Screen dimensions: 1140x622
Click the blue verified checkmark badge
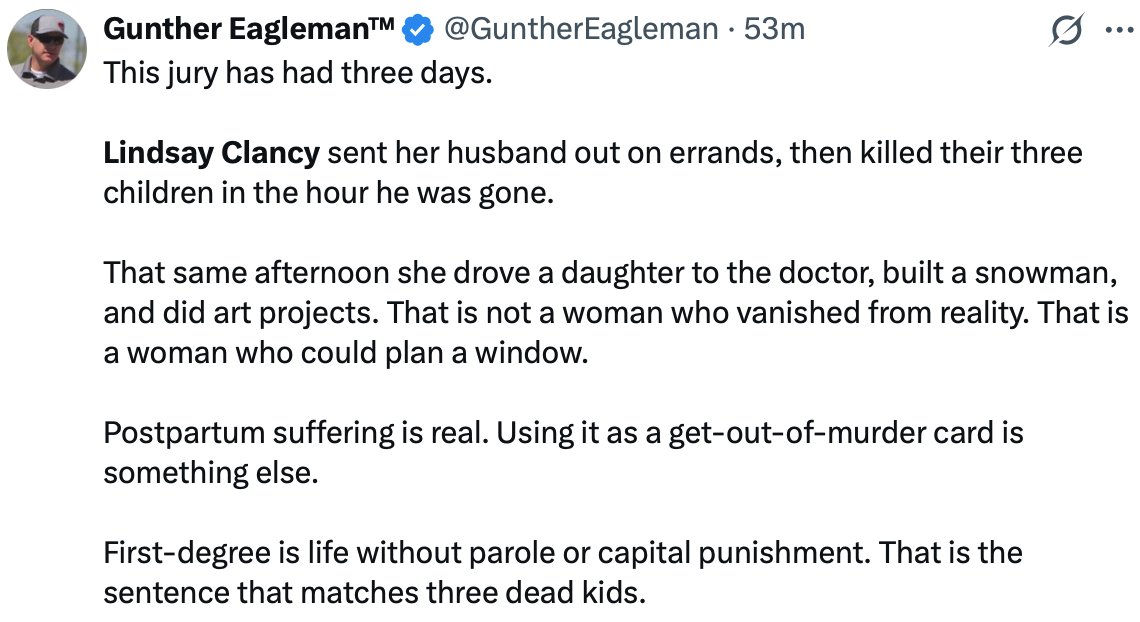418,31
